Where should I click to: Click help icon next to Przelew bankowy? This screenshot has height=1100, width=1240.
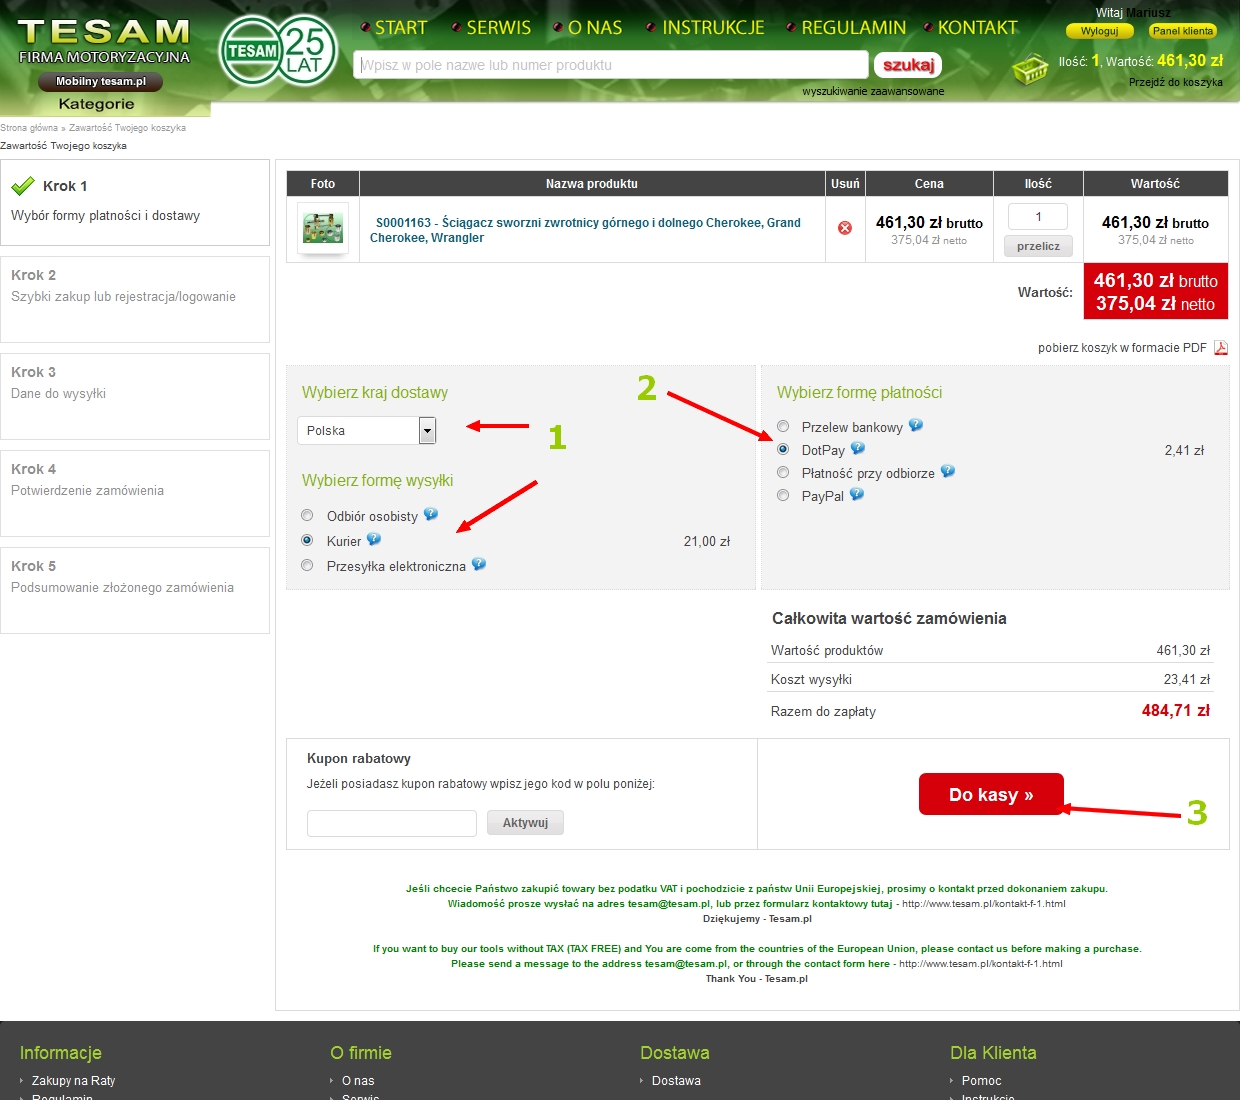click(x=915, y=426)
